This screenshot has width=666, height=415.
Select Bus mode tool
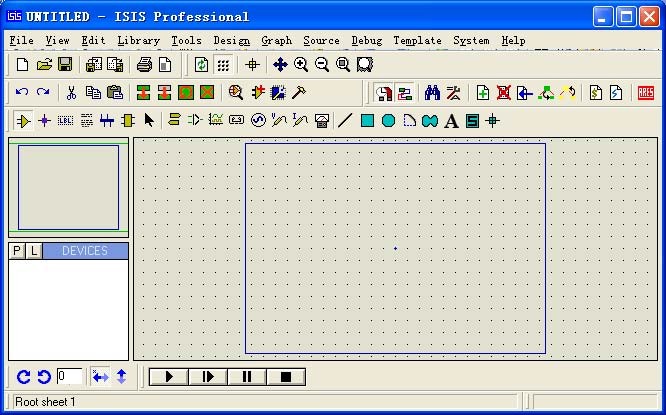[107, 121]
